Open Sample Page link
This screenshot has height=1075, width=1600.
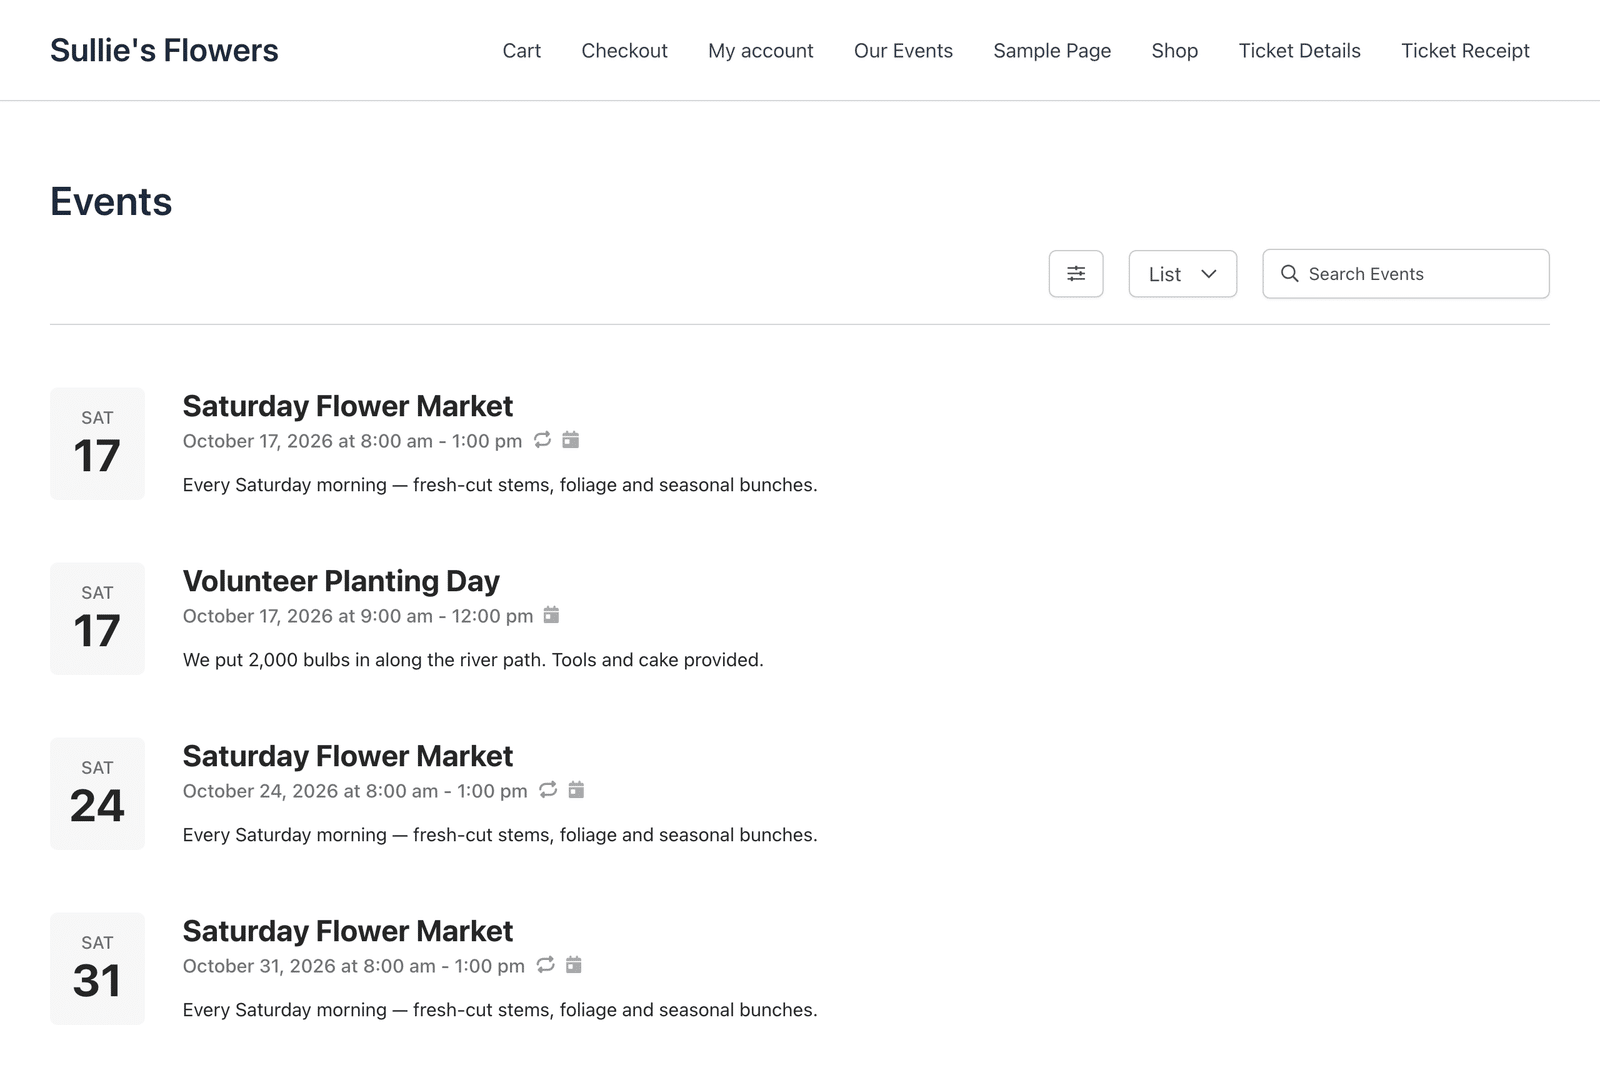tap(1052, 51)
